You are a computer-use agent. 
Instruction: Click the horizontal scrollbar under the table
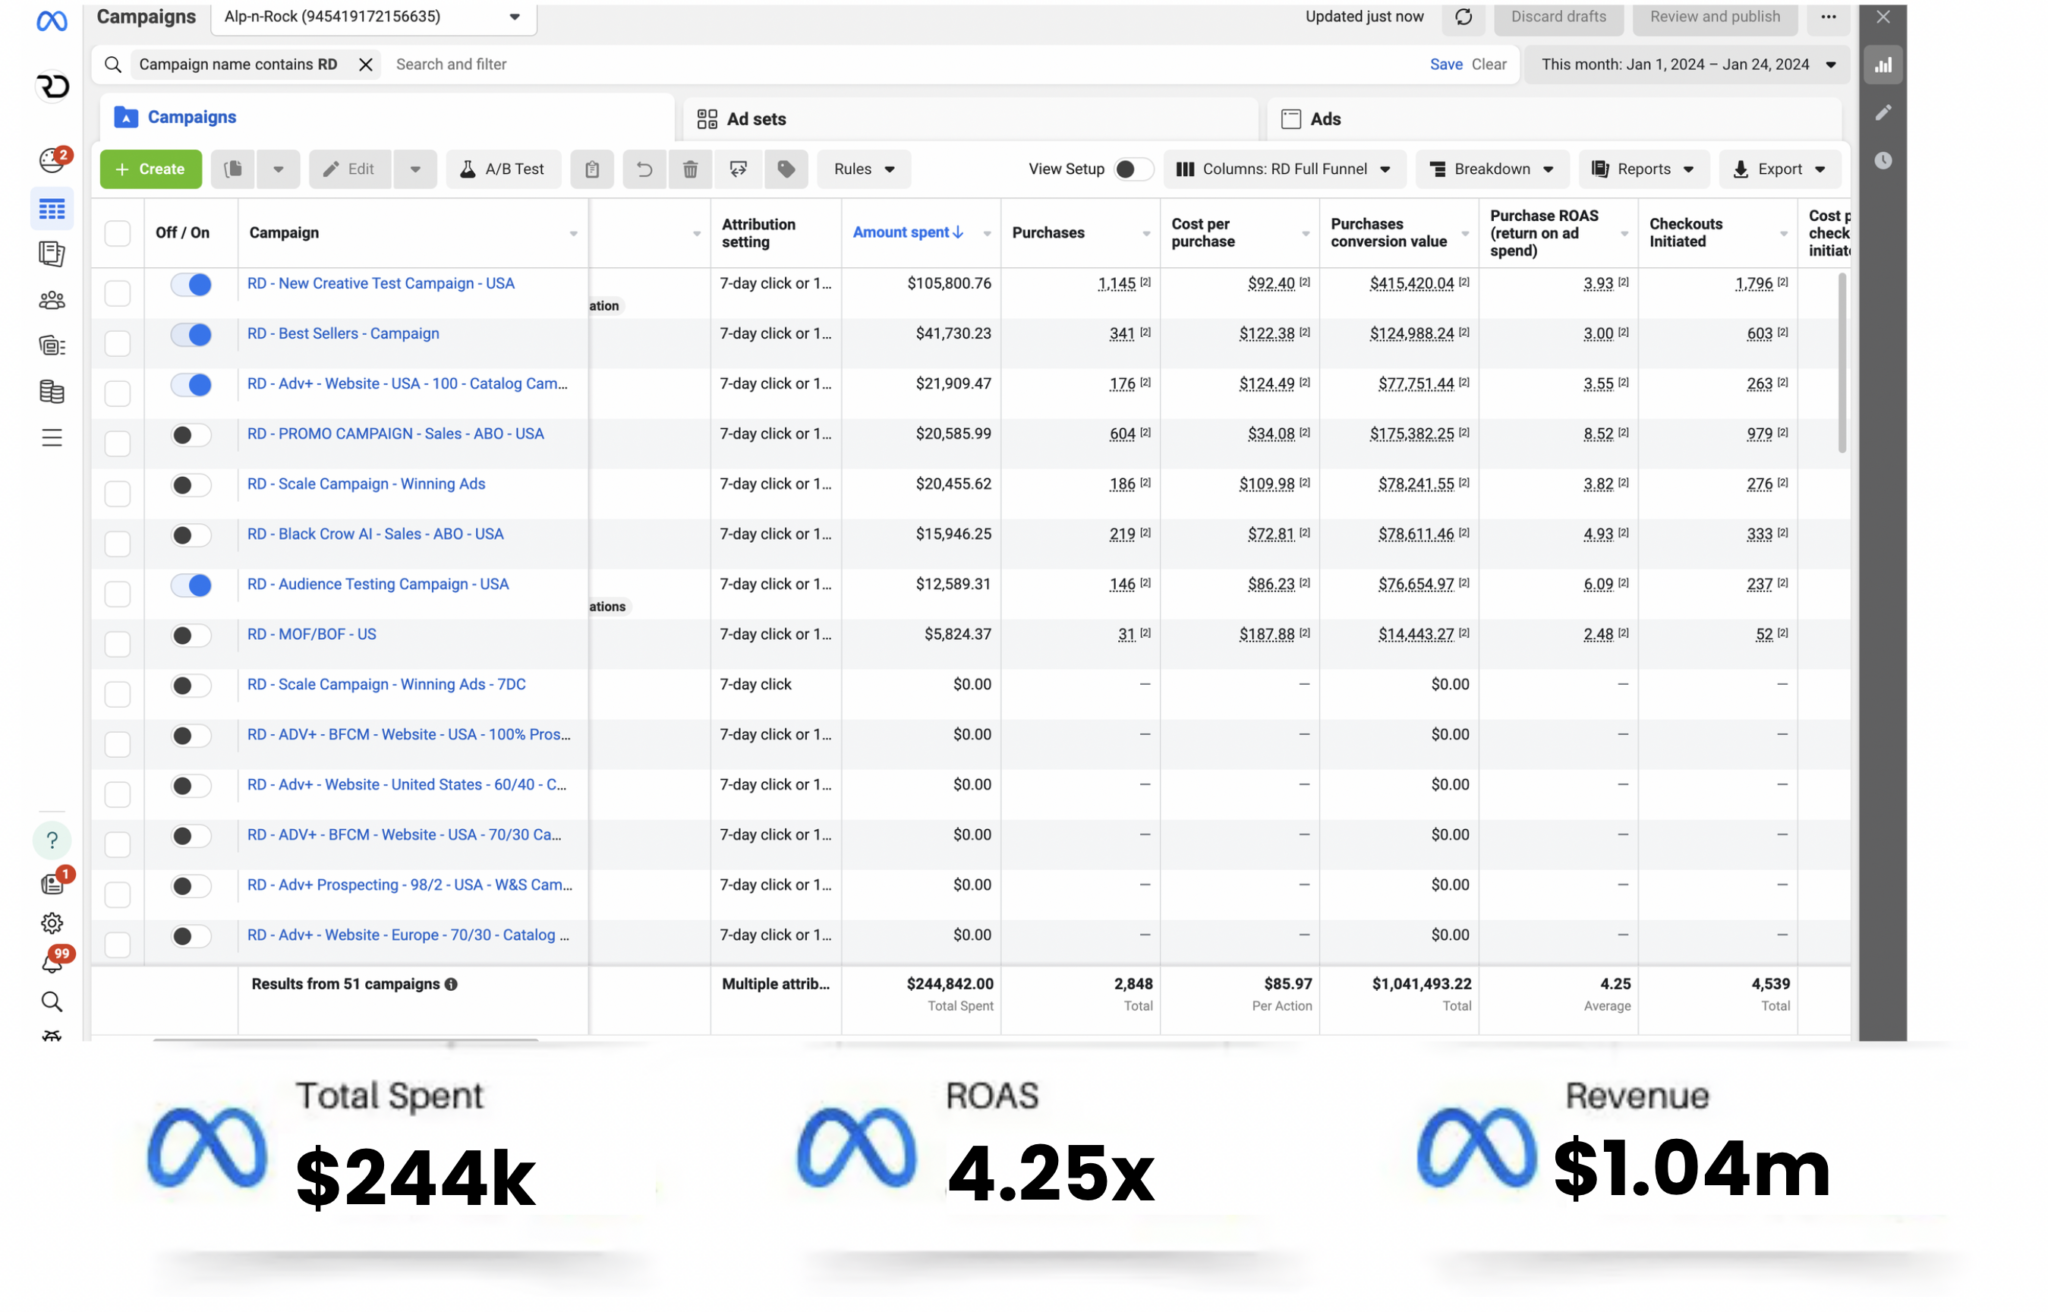pos(345,1040)
